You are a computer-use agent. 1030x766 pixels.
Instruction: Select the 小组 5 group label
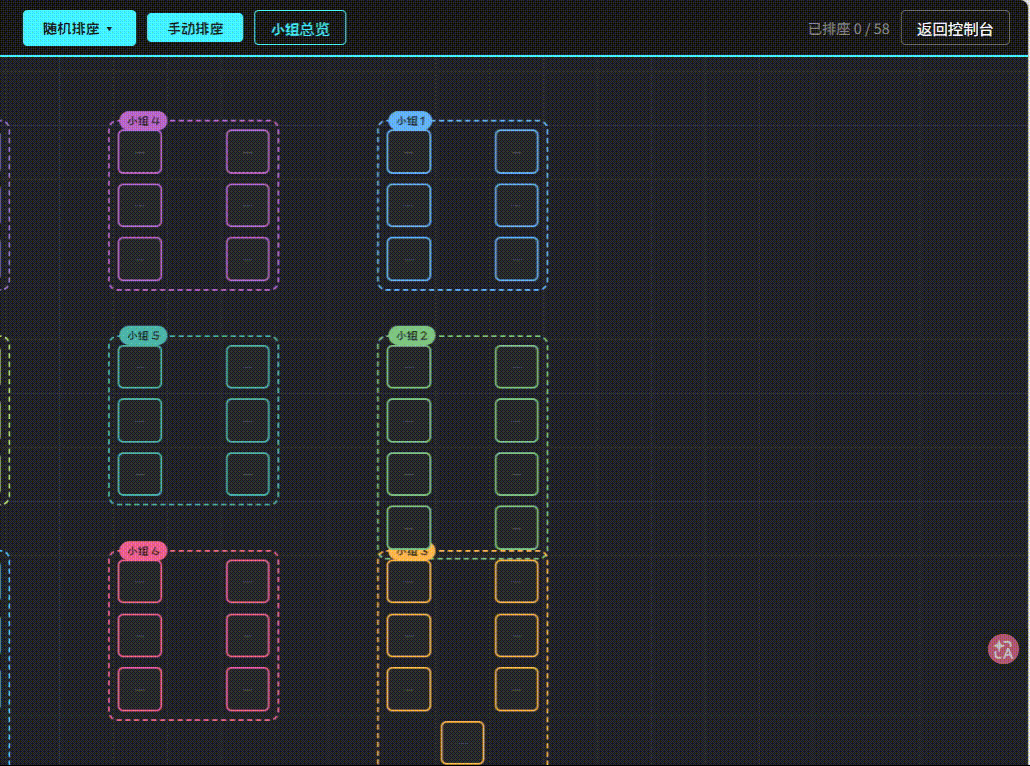tap(143, 336)
